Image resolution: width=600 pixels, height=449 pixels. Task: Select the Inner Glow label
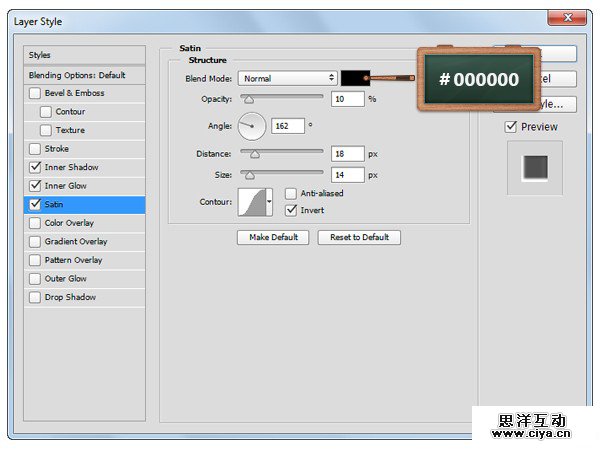pos(65,186)
